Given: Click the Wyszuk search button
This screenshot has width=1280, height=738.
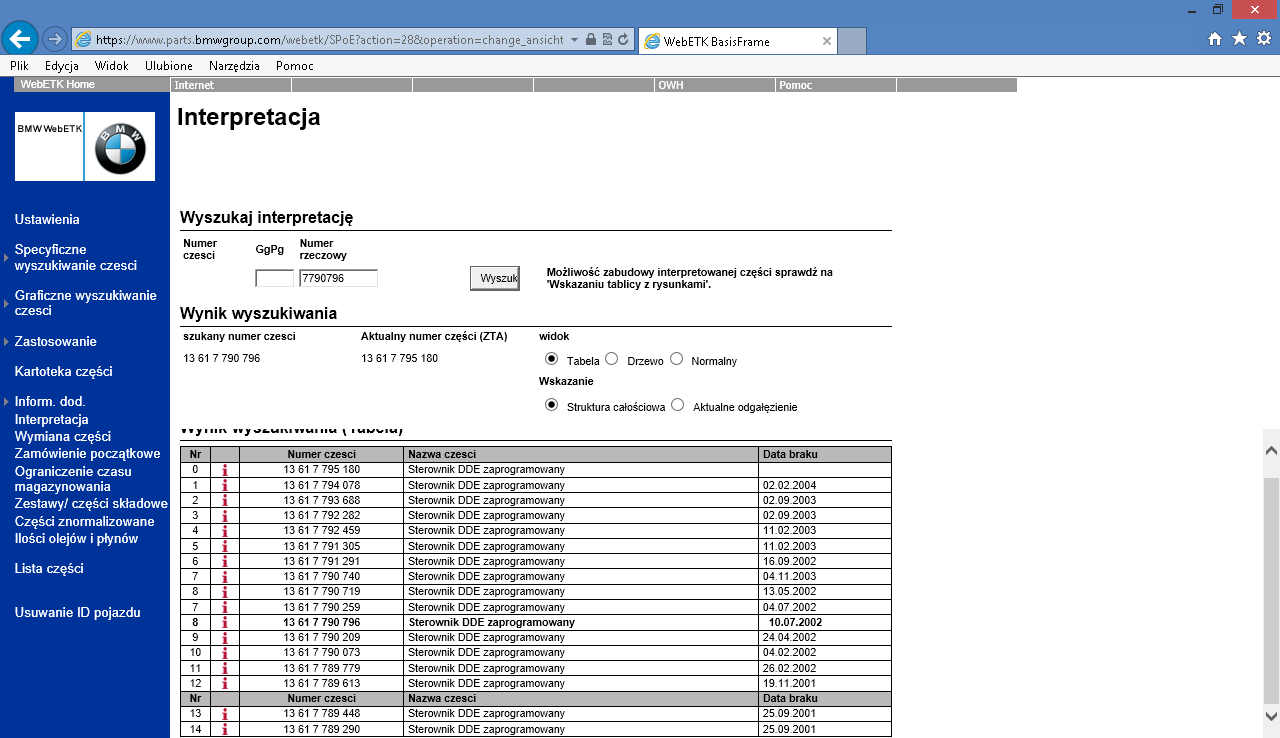Looking at the screenshot, I should click(495, 278).
